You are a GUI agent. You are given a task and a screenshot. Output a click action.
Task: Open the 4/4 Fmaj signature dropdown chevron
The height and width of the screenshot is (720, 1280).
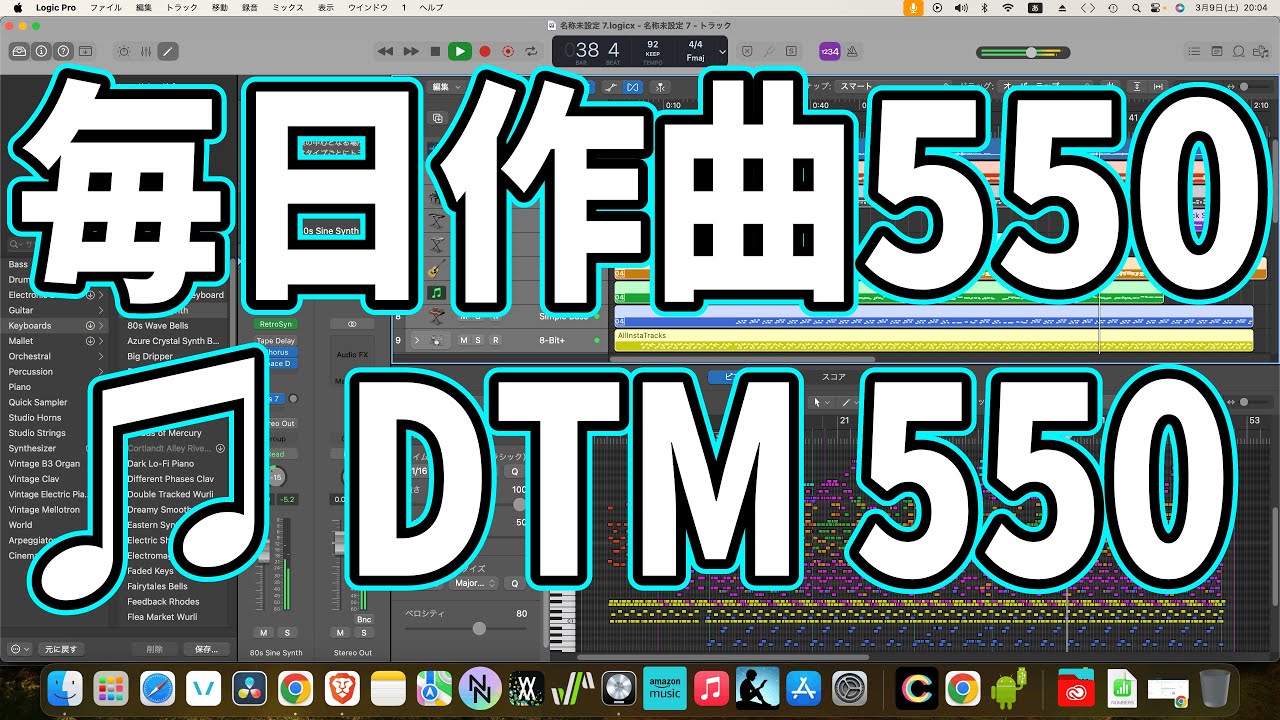coord(723,50)
